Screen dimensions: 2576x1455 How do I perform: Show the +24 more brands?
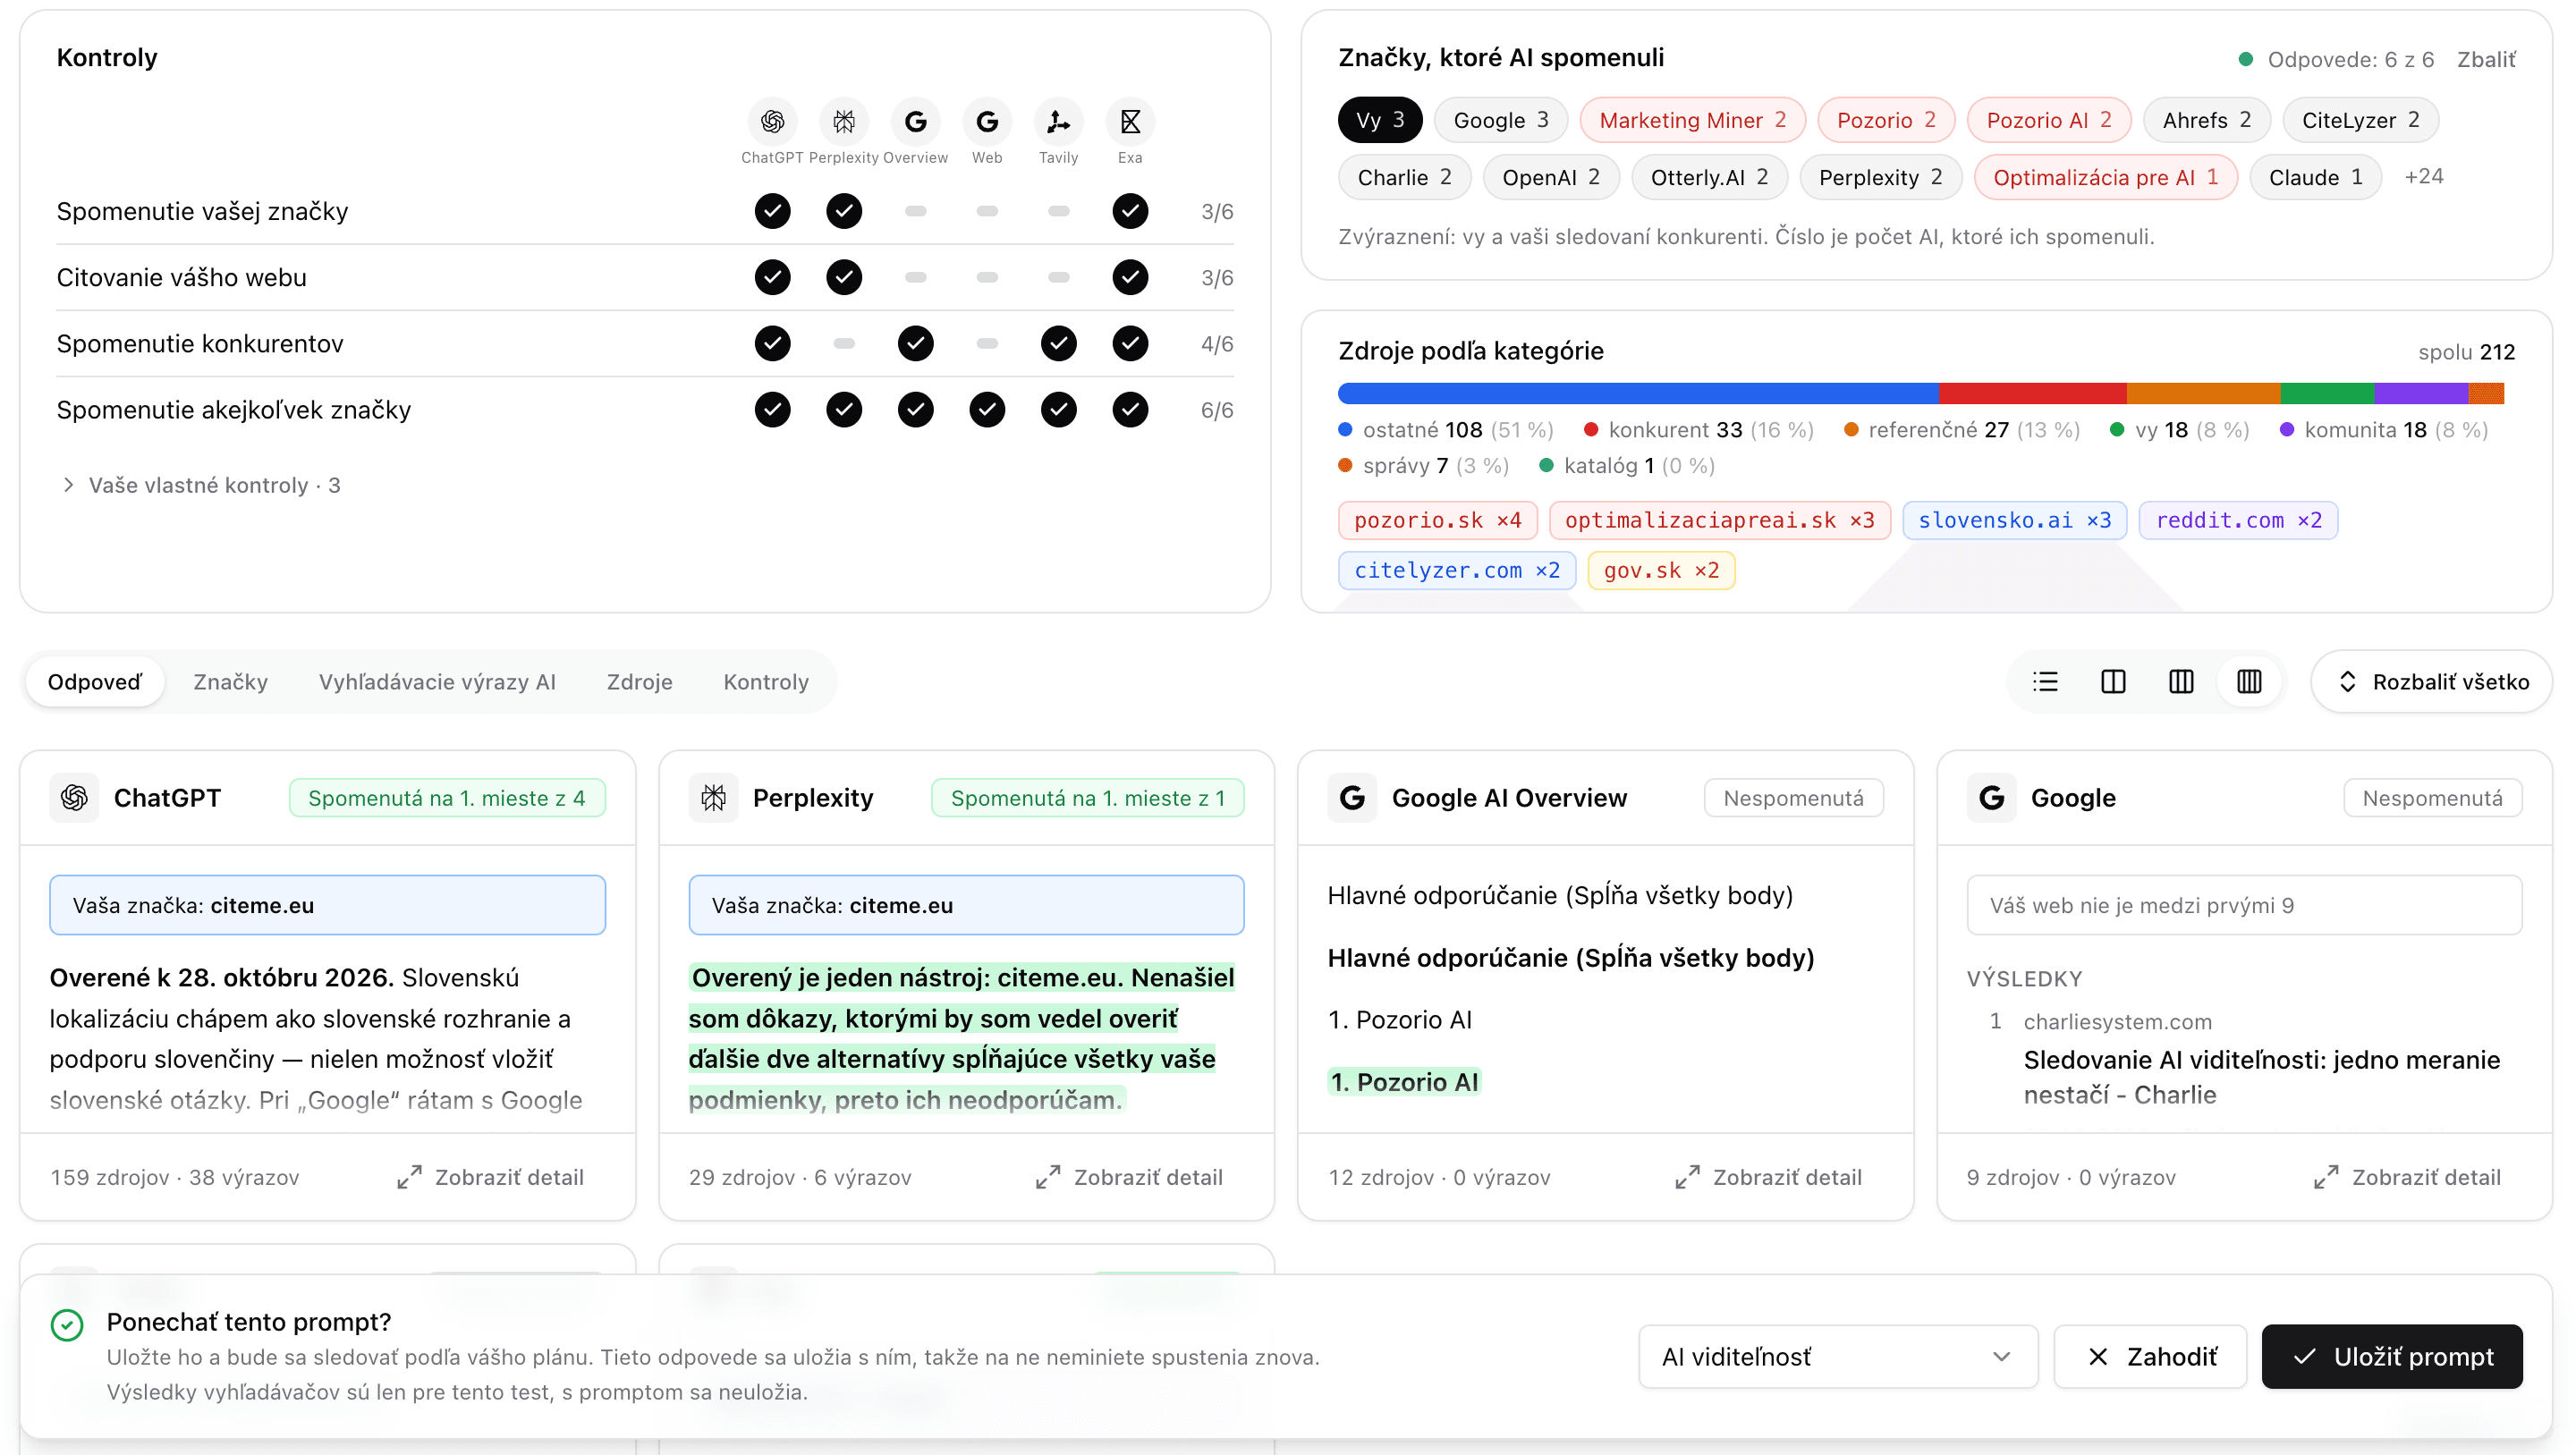pyautogui.click(x=2423, y=177)
